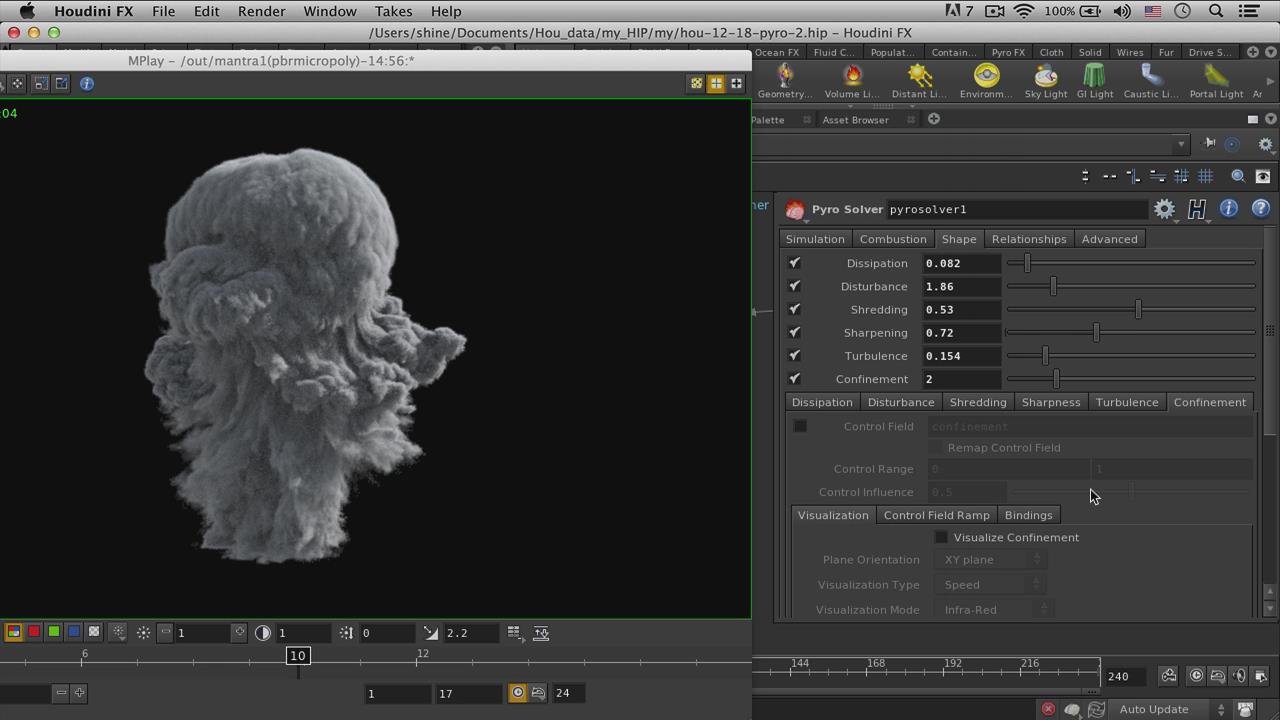The image size is (1280, 720).
Task: Open the Pyro Solver gear menu
Action: pos(1164,209)
